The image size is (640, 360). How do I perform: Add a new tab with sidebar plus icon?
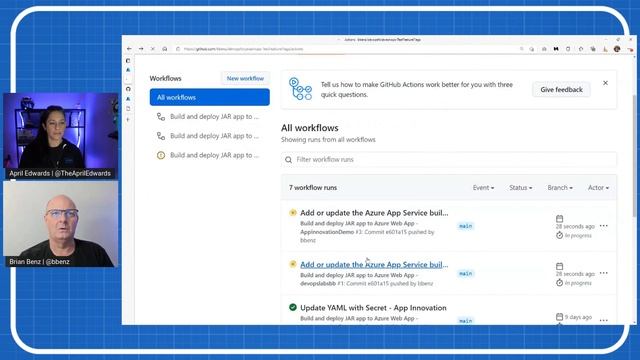point(128,120)
